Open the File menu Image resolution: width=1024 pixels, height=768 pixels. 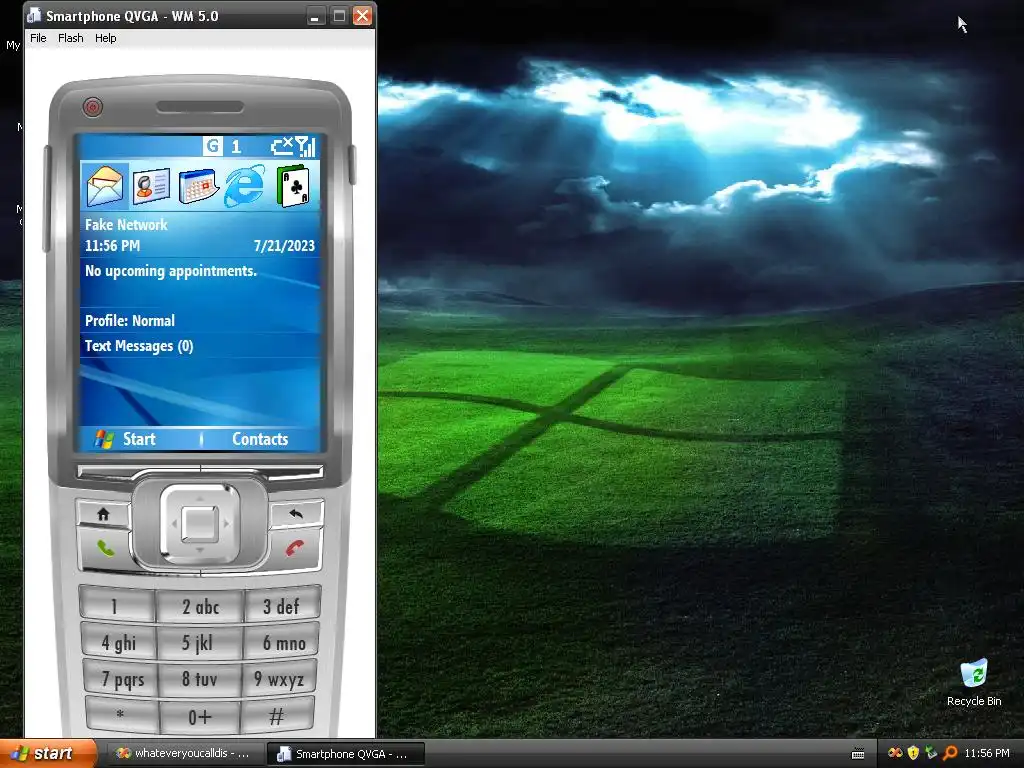[39, 38]
